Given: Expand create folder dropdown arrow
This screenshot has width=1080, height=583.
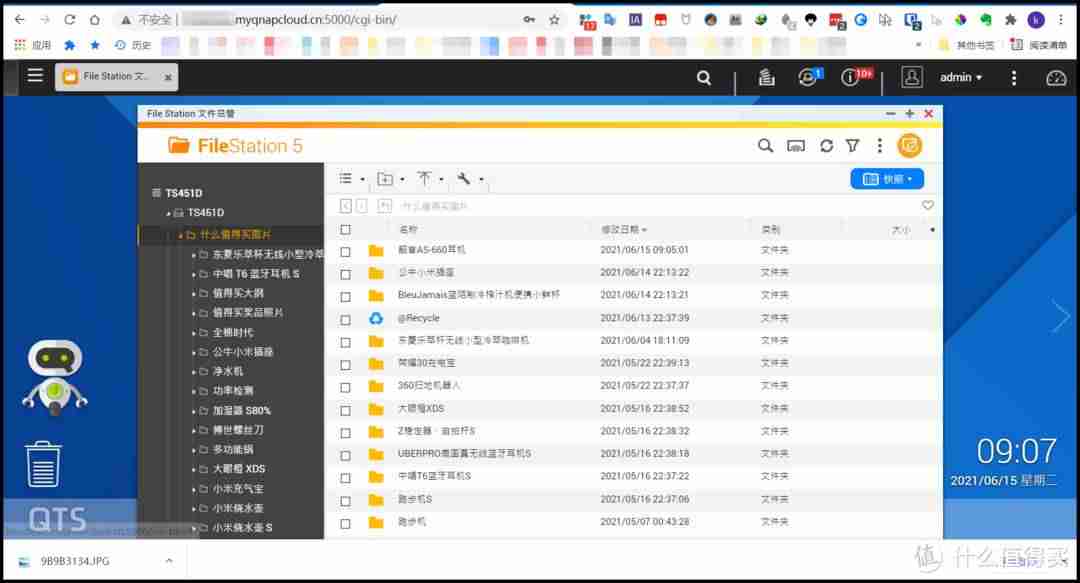Looking at the screenshot, I should (402, 180).
